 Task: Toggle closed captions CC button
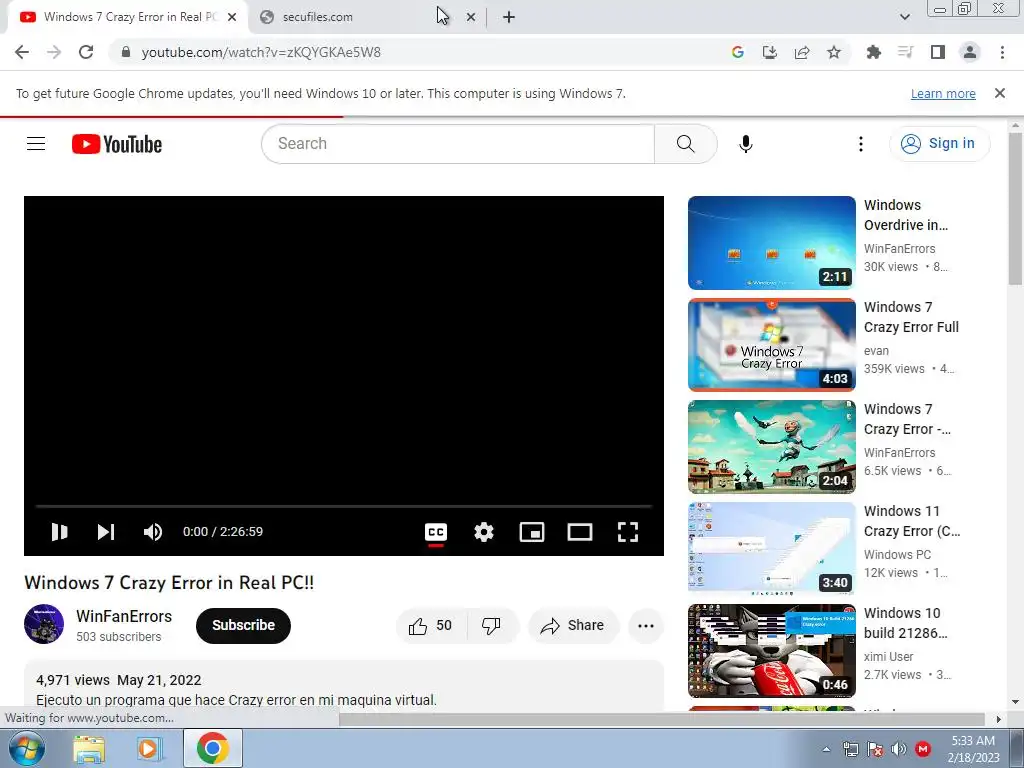pyautogui.click(x=436, y=532)
